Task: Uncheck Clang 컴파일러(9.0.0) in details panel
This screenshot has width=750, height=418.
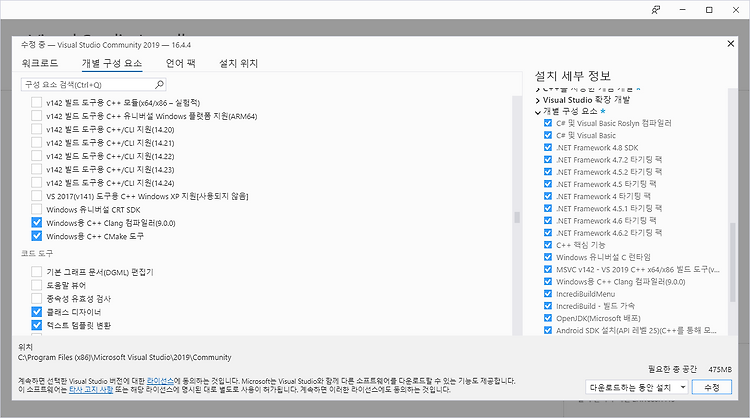Action: coord(548,282)
